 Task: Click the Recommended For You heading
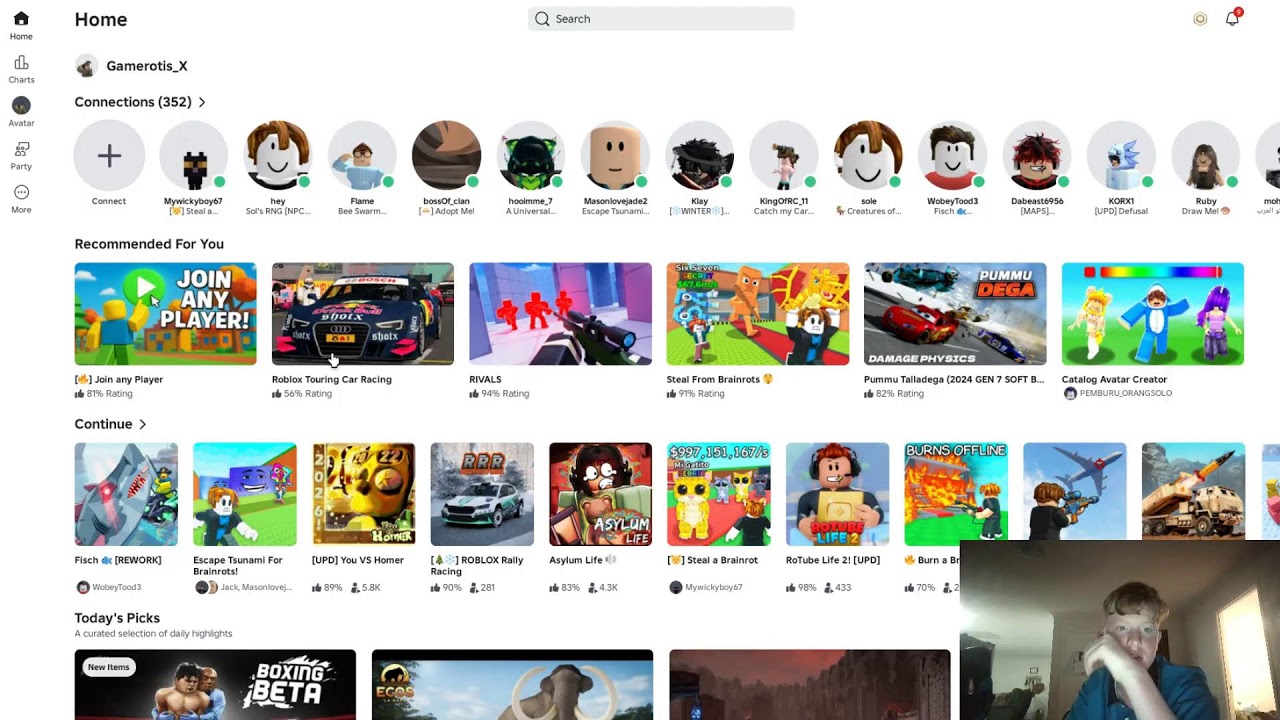pos(149,244)
